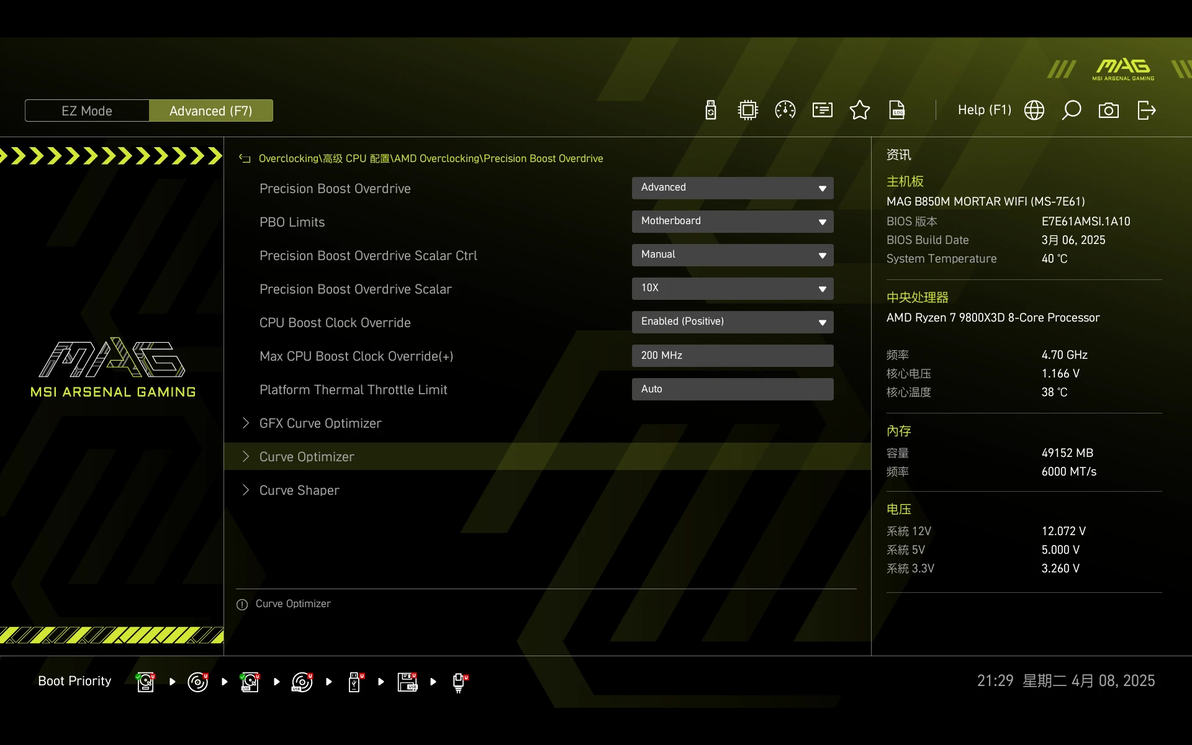The width and height of the screenshot is (1192, 745).
Task: Click Precision Boost Overdrive Scalar Ctrl label
Action: [368, 255]
